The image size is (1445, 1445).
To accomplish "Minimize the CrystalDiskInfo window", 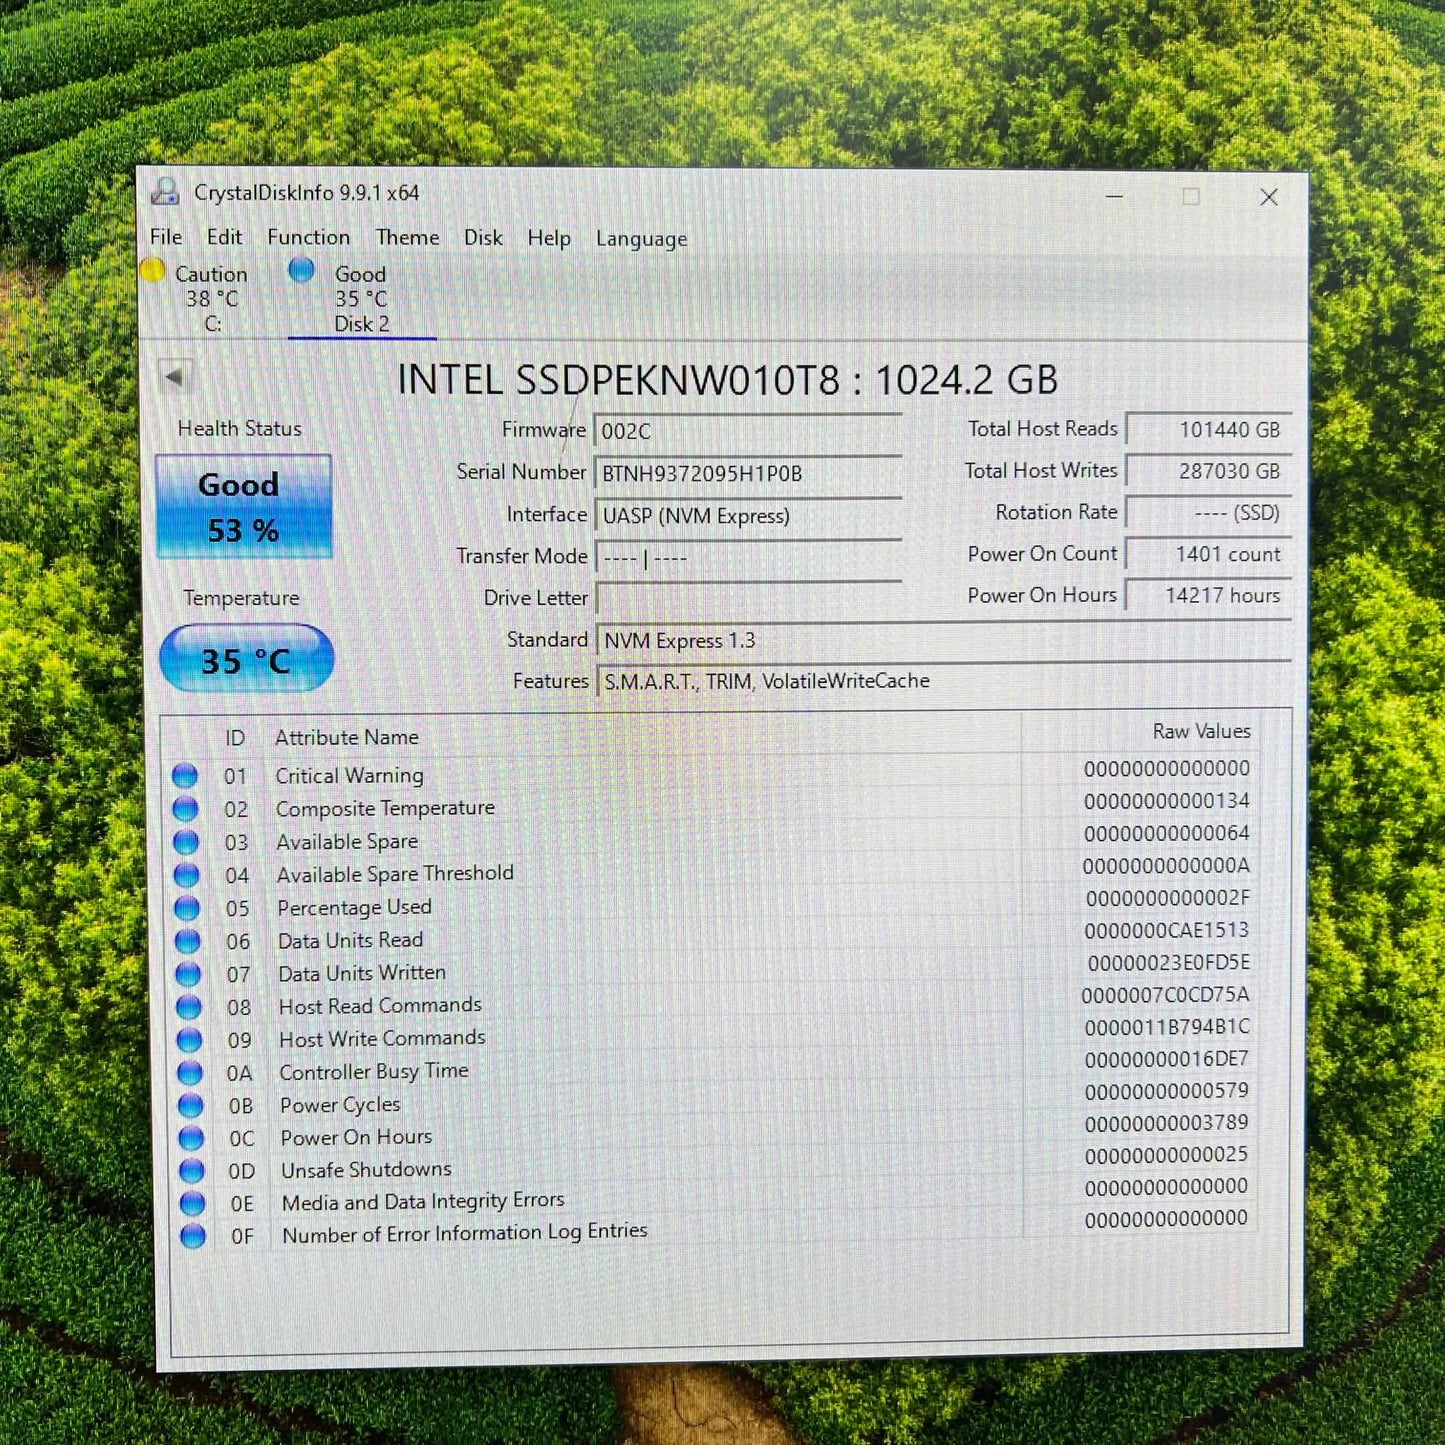I will (x=1115, y=196).
